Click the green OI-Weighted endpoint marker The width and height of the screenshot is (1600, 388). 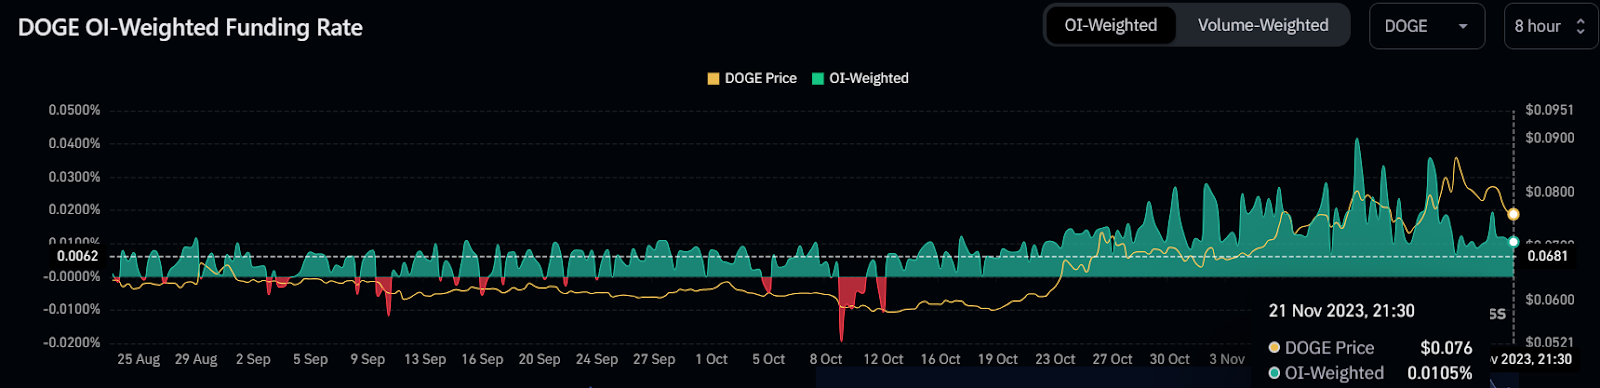tap(1514, 242)
